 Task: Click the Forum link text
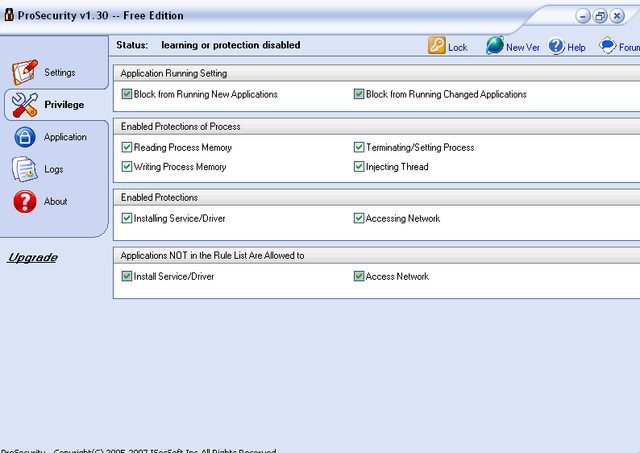[x=629, y=48]
